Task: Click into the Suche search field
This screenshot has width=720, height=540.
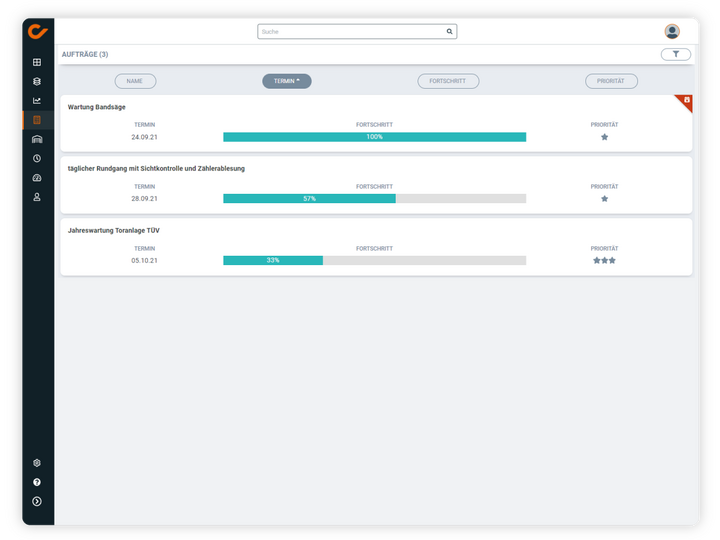Action: [x=350, y=32]
